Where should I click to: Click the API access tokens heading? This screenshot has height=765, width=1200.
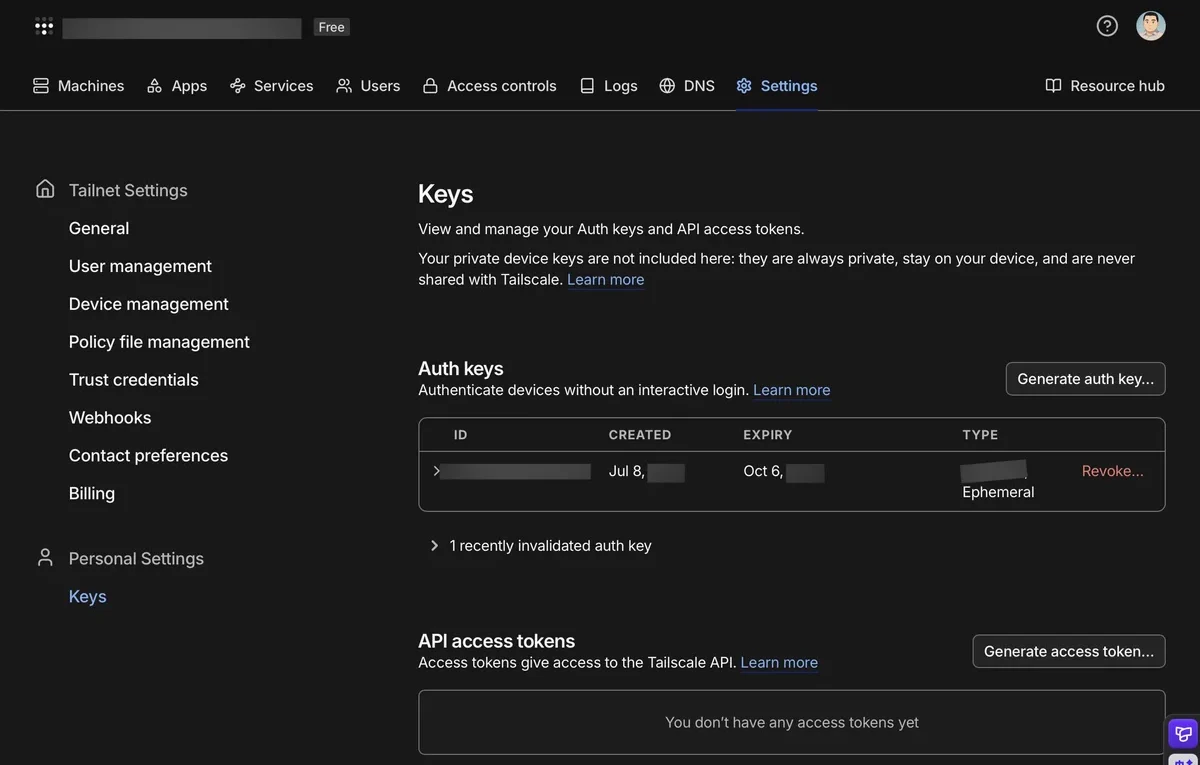497,641
